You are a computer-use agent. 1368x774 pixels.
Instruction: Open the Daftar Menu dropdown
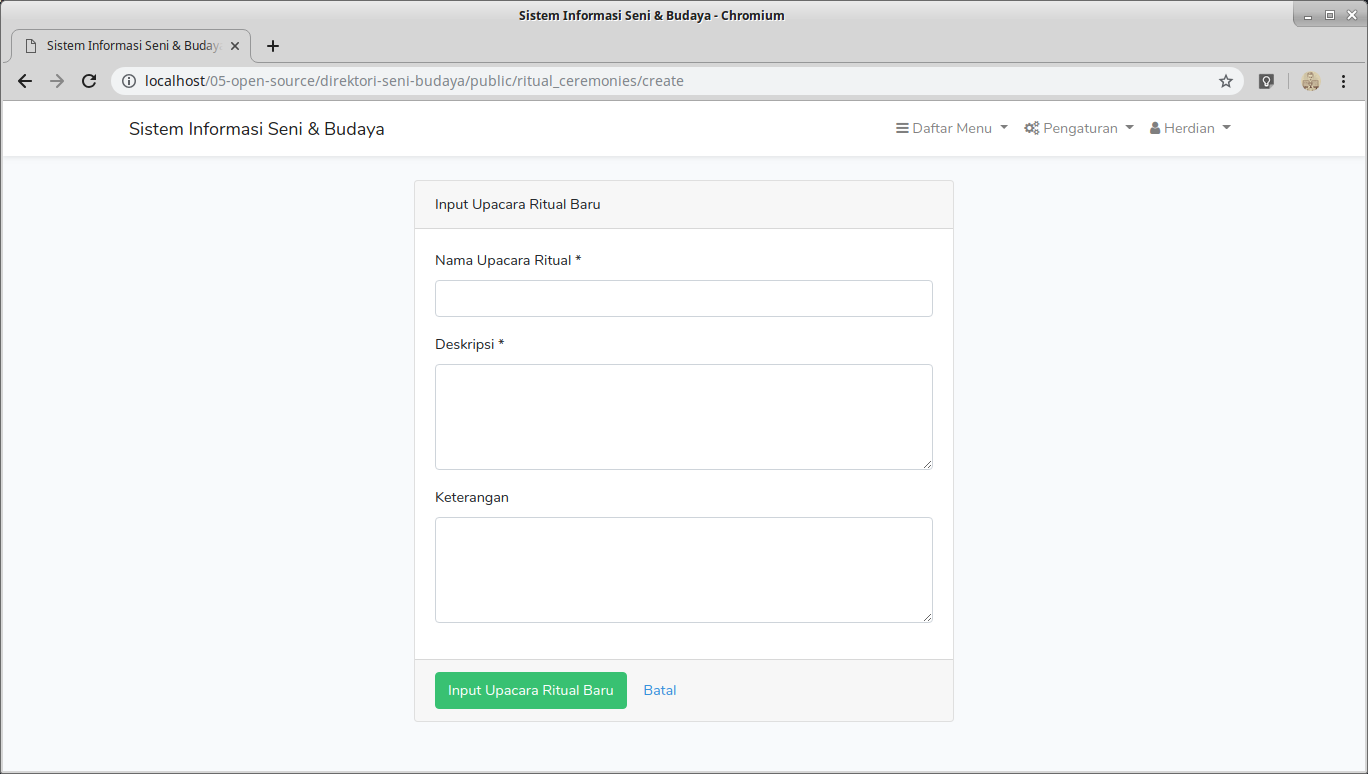point(952,128)
